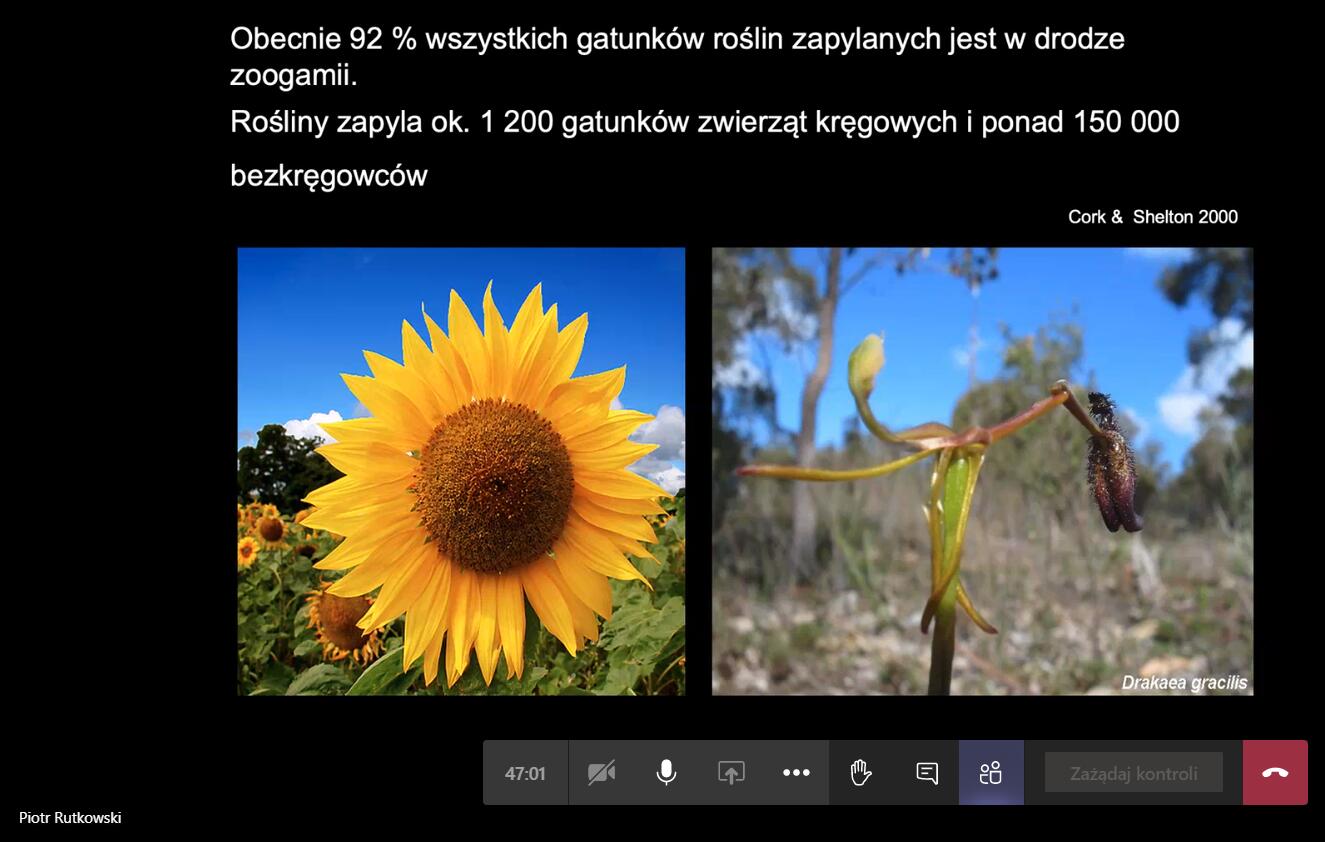Hide the participants panel
Viewport: 1325px width, 842px height.
click(991, 773)
